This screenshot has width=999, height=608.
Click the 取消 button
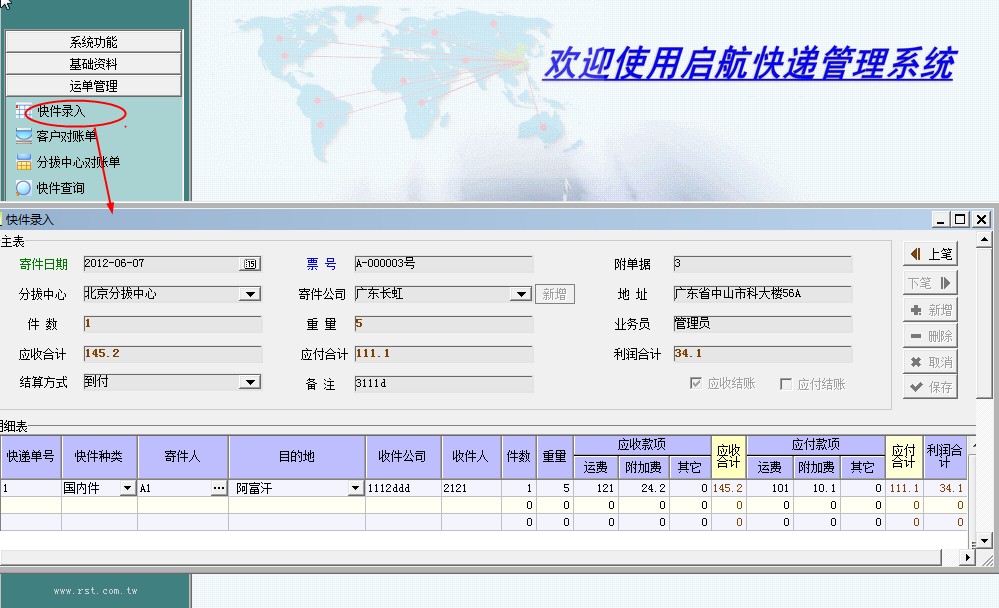(930, 362)
